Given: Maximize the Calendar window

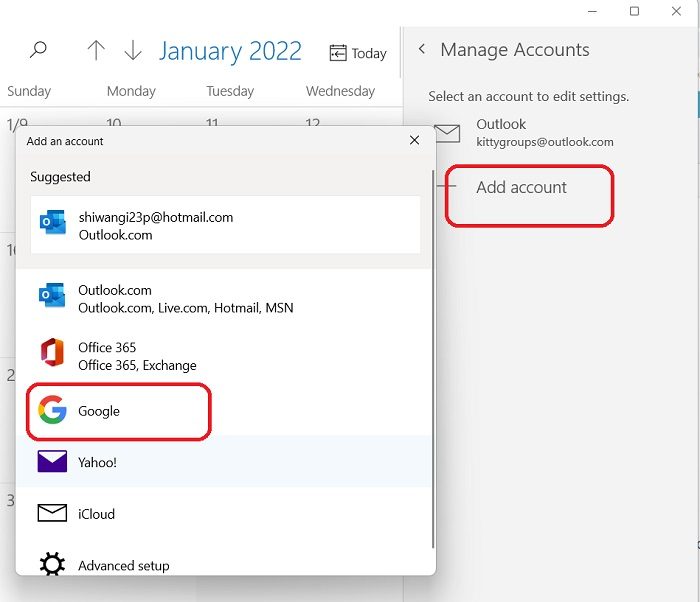Looking at the screenshot, I should click(x=634, y=11).
